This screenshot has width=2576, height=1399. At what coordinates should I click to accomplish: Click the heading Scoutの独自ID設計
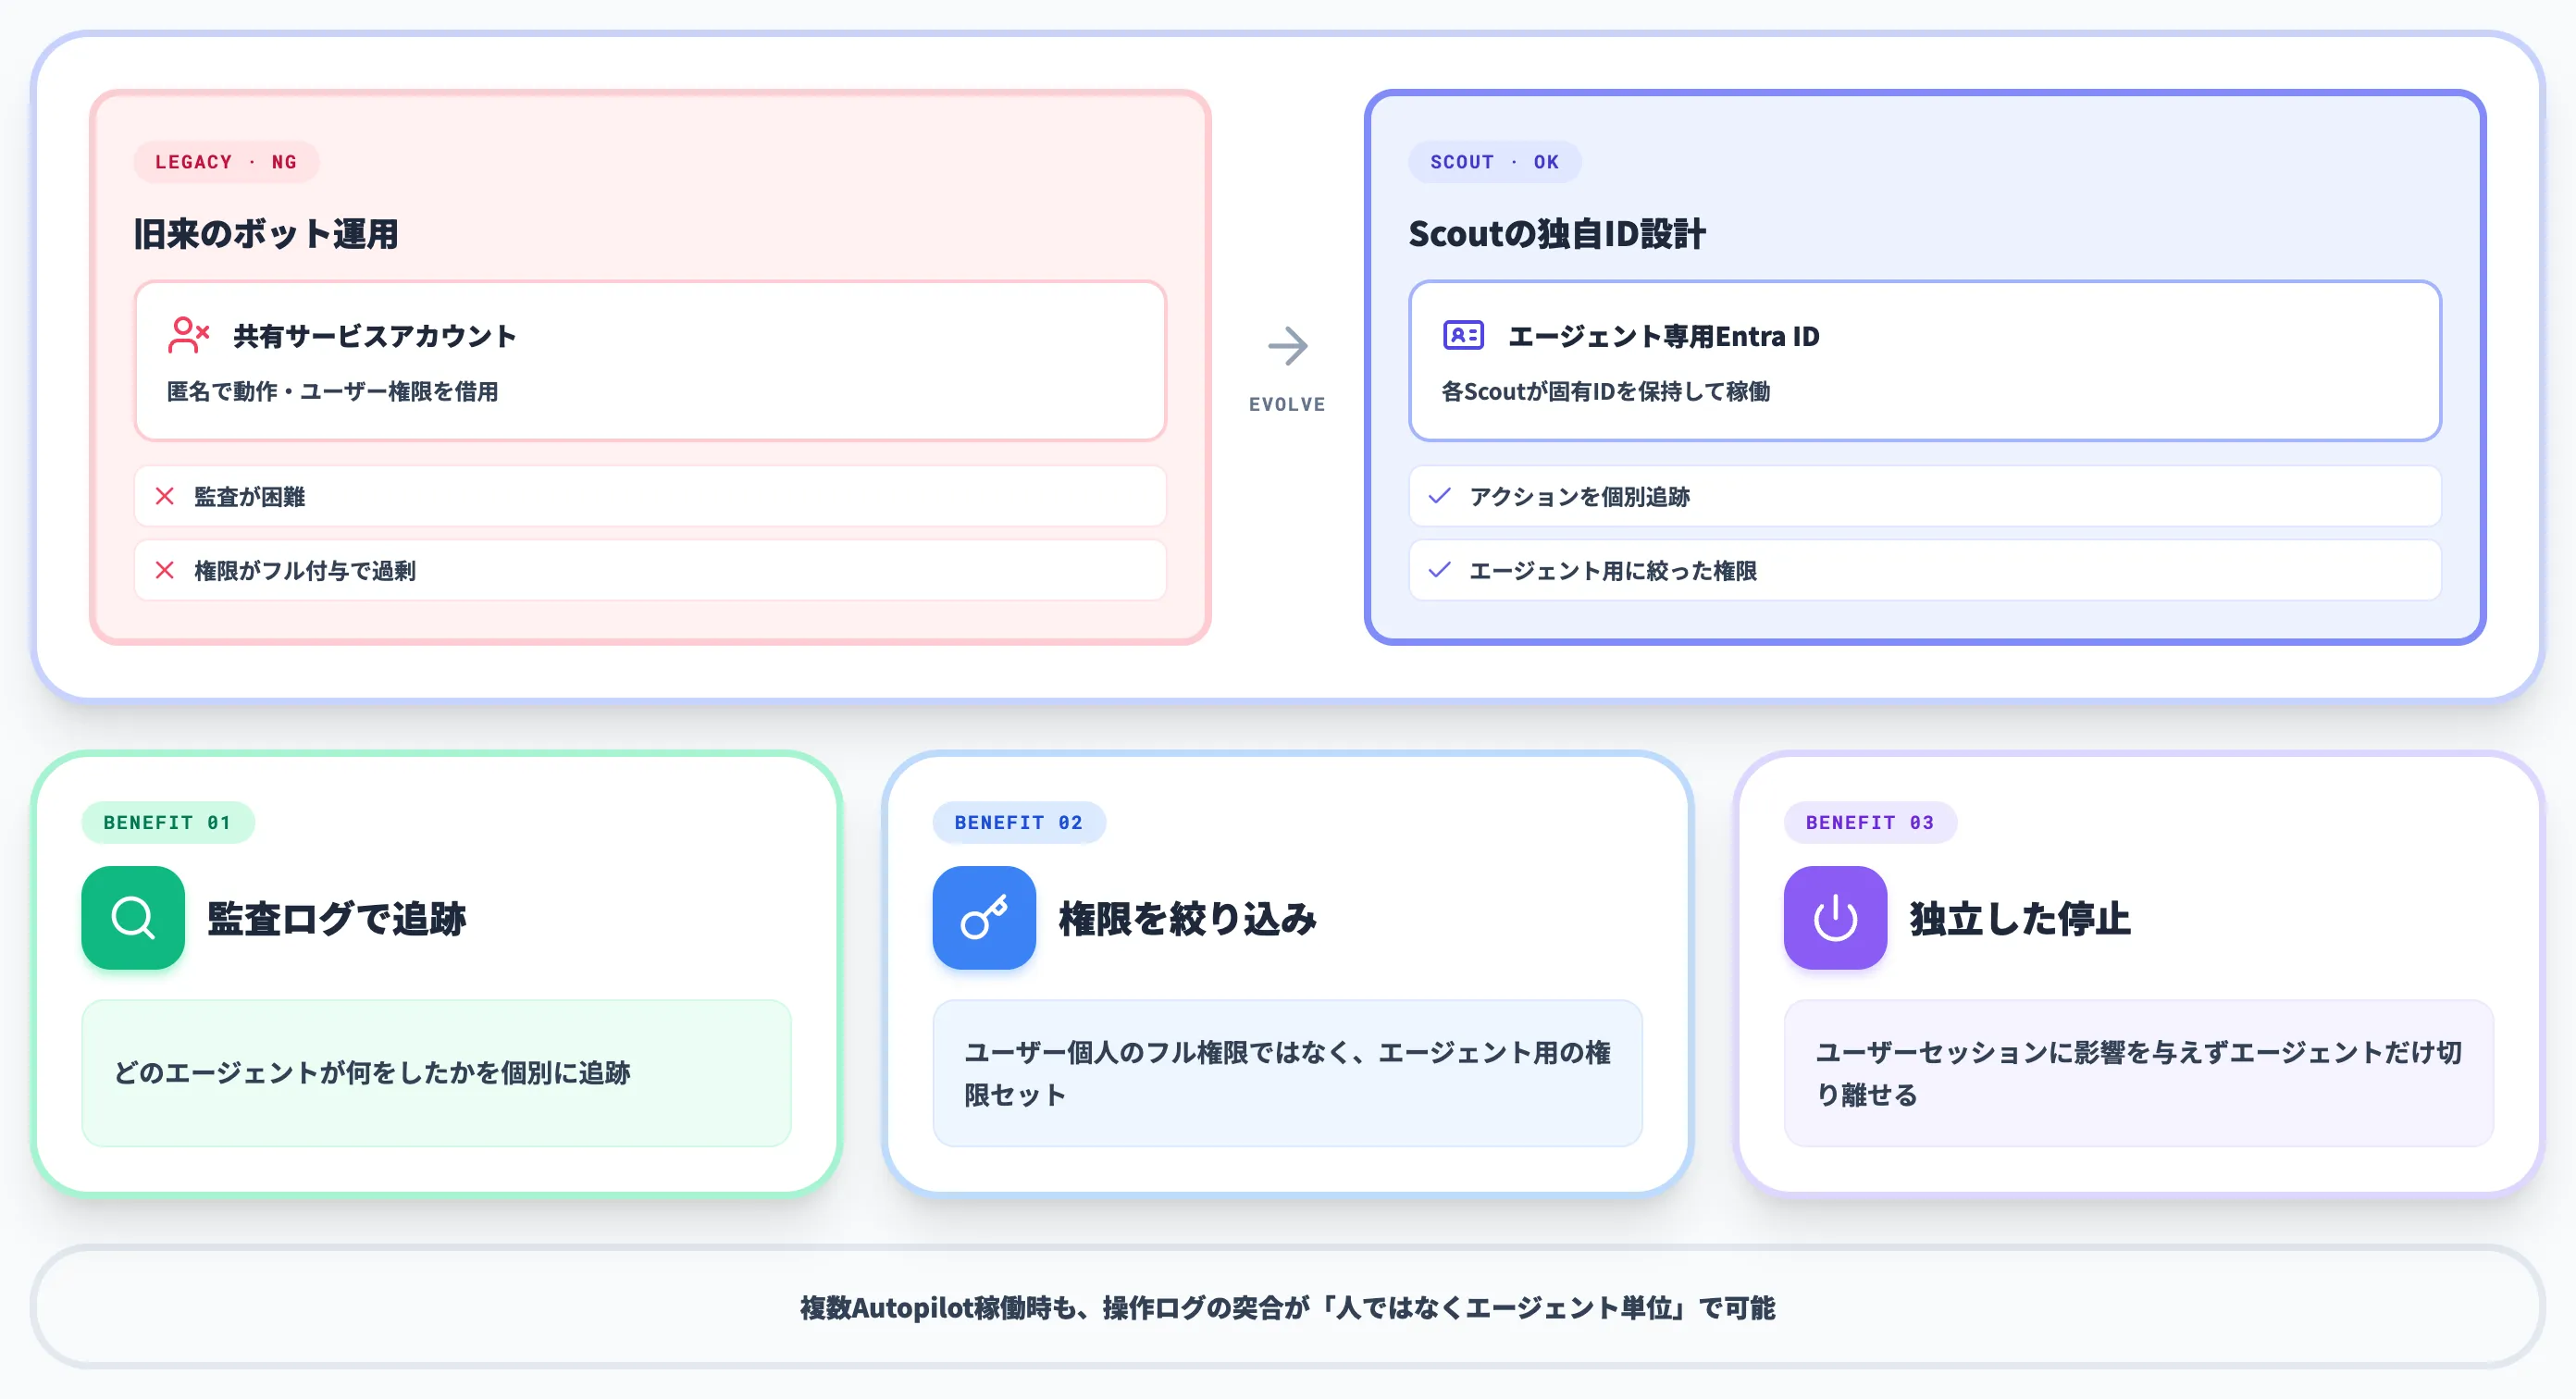point(1557,234)
